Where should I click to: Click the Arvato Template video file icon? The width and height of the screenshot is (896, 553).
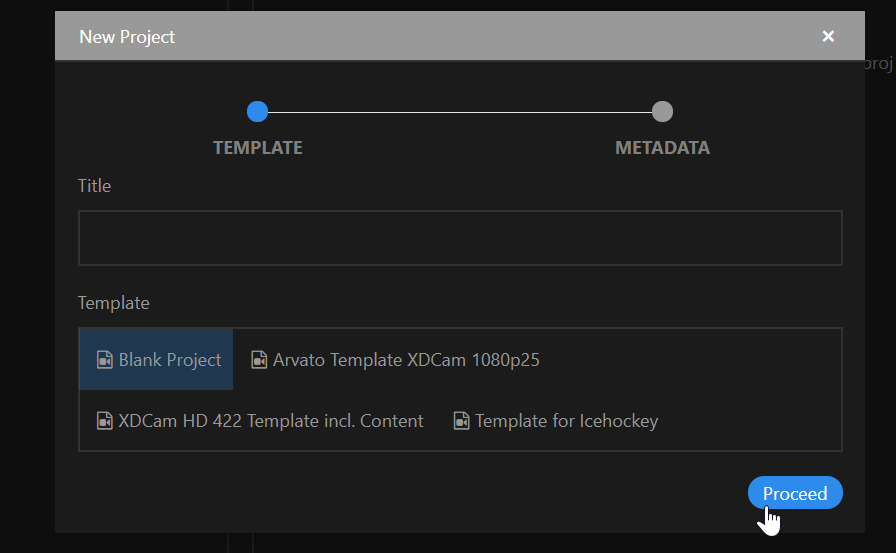point(259,360)
